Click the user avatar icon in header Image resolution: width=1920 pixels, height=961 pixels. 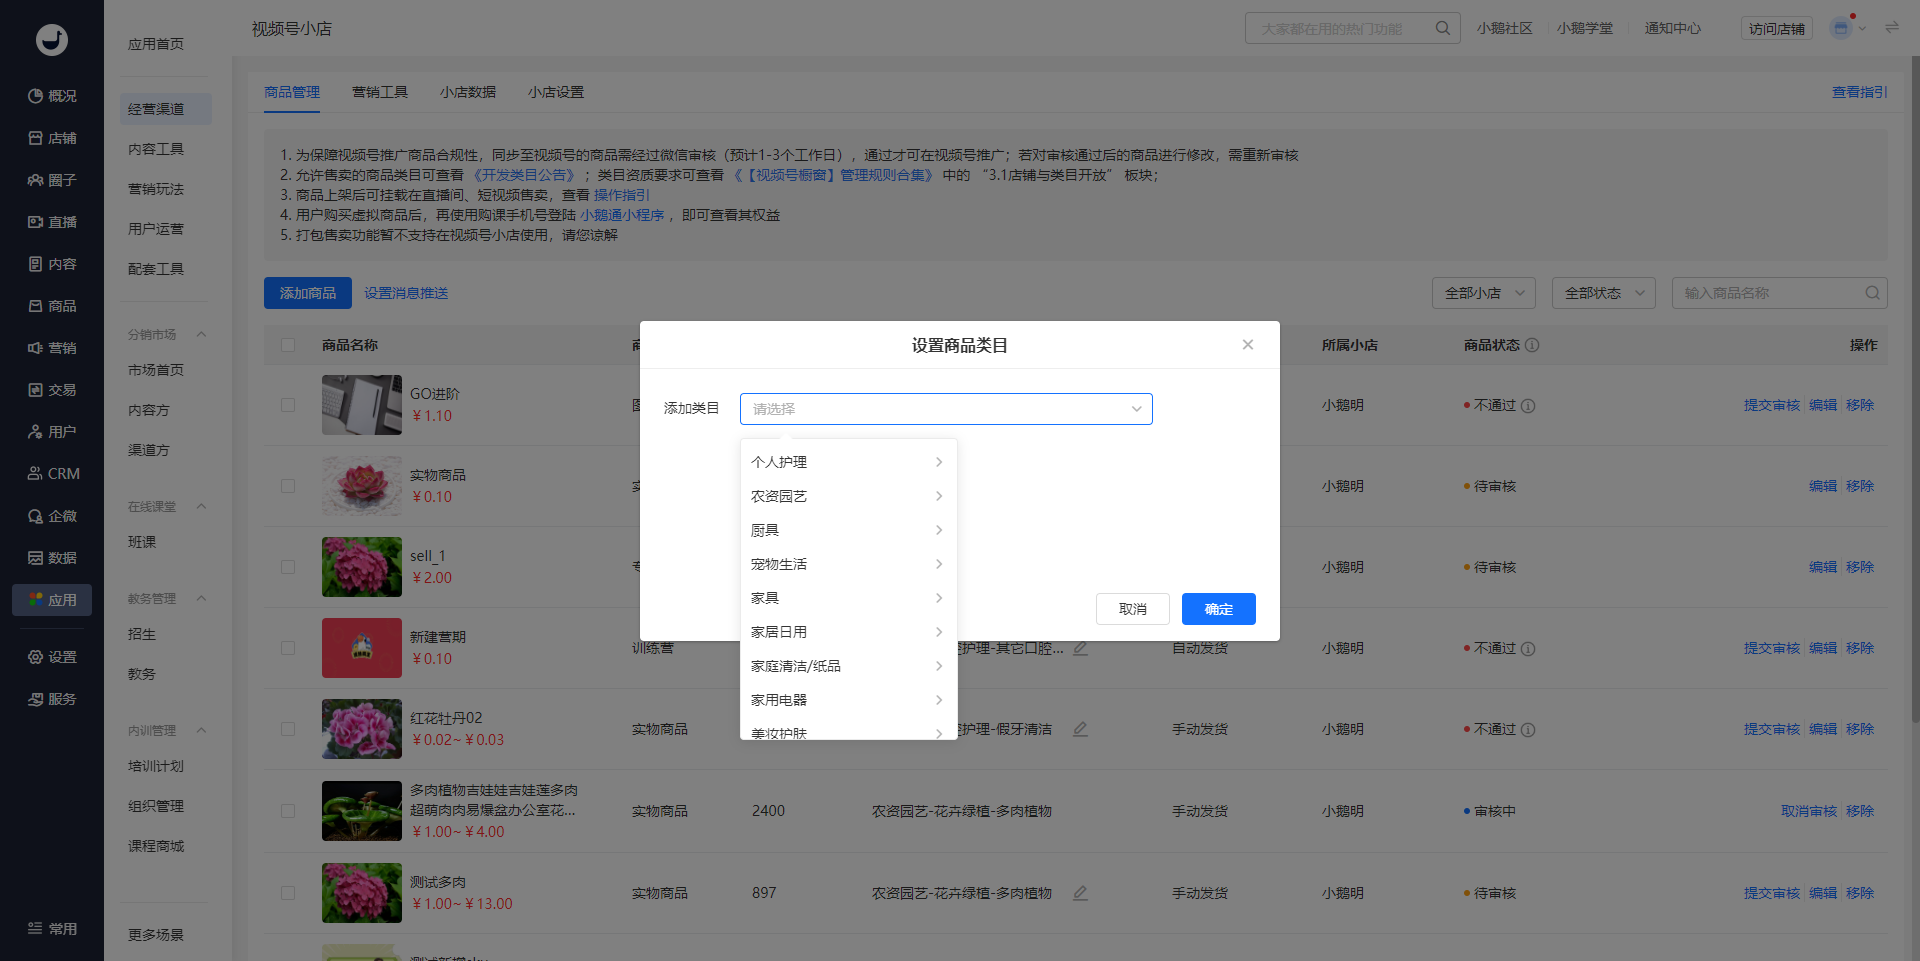coord(1840,28)
